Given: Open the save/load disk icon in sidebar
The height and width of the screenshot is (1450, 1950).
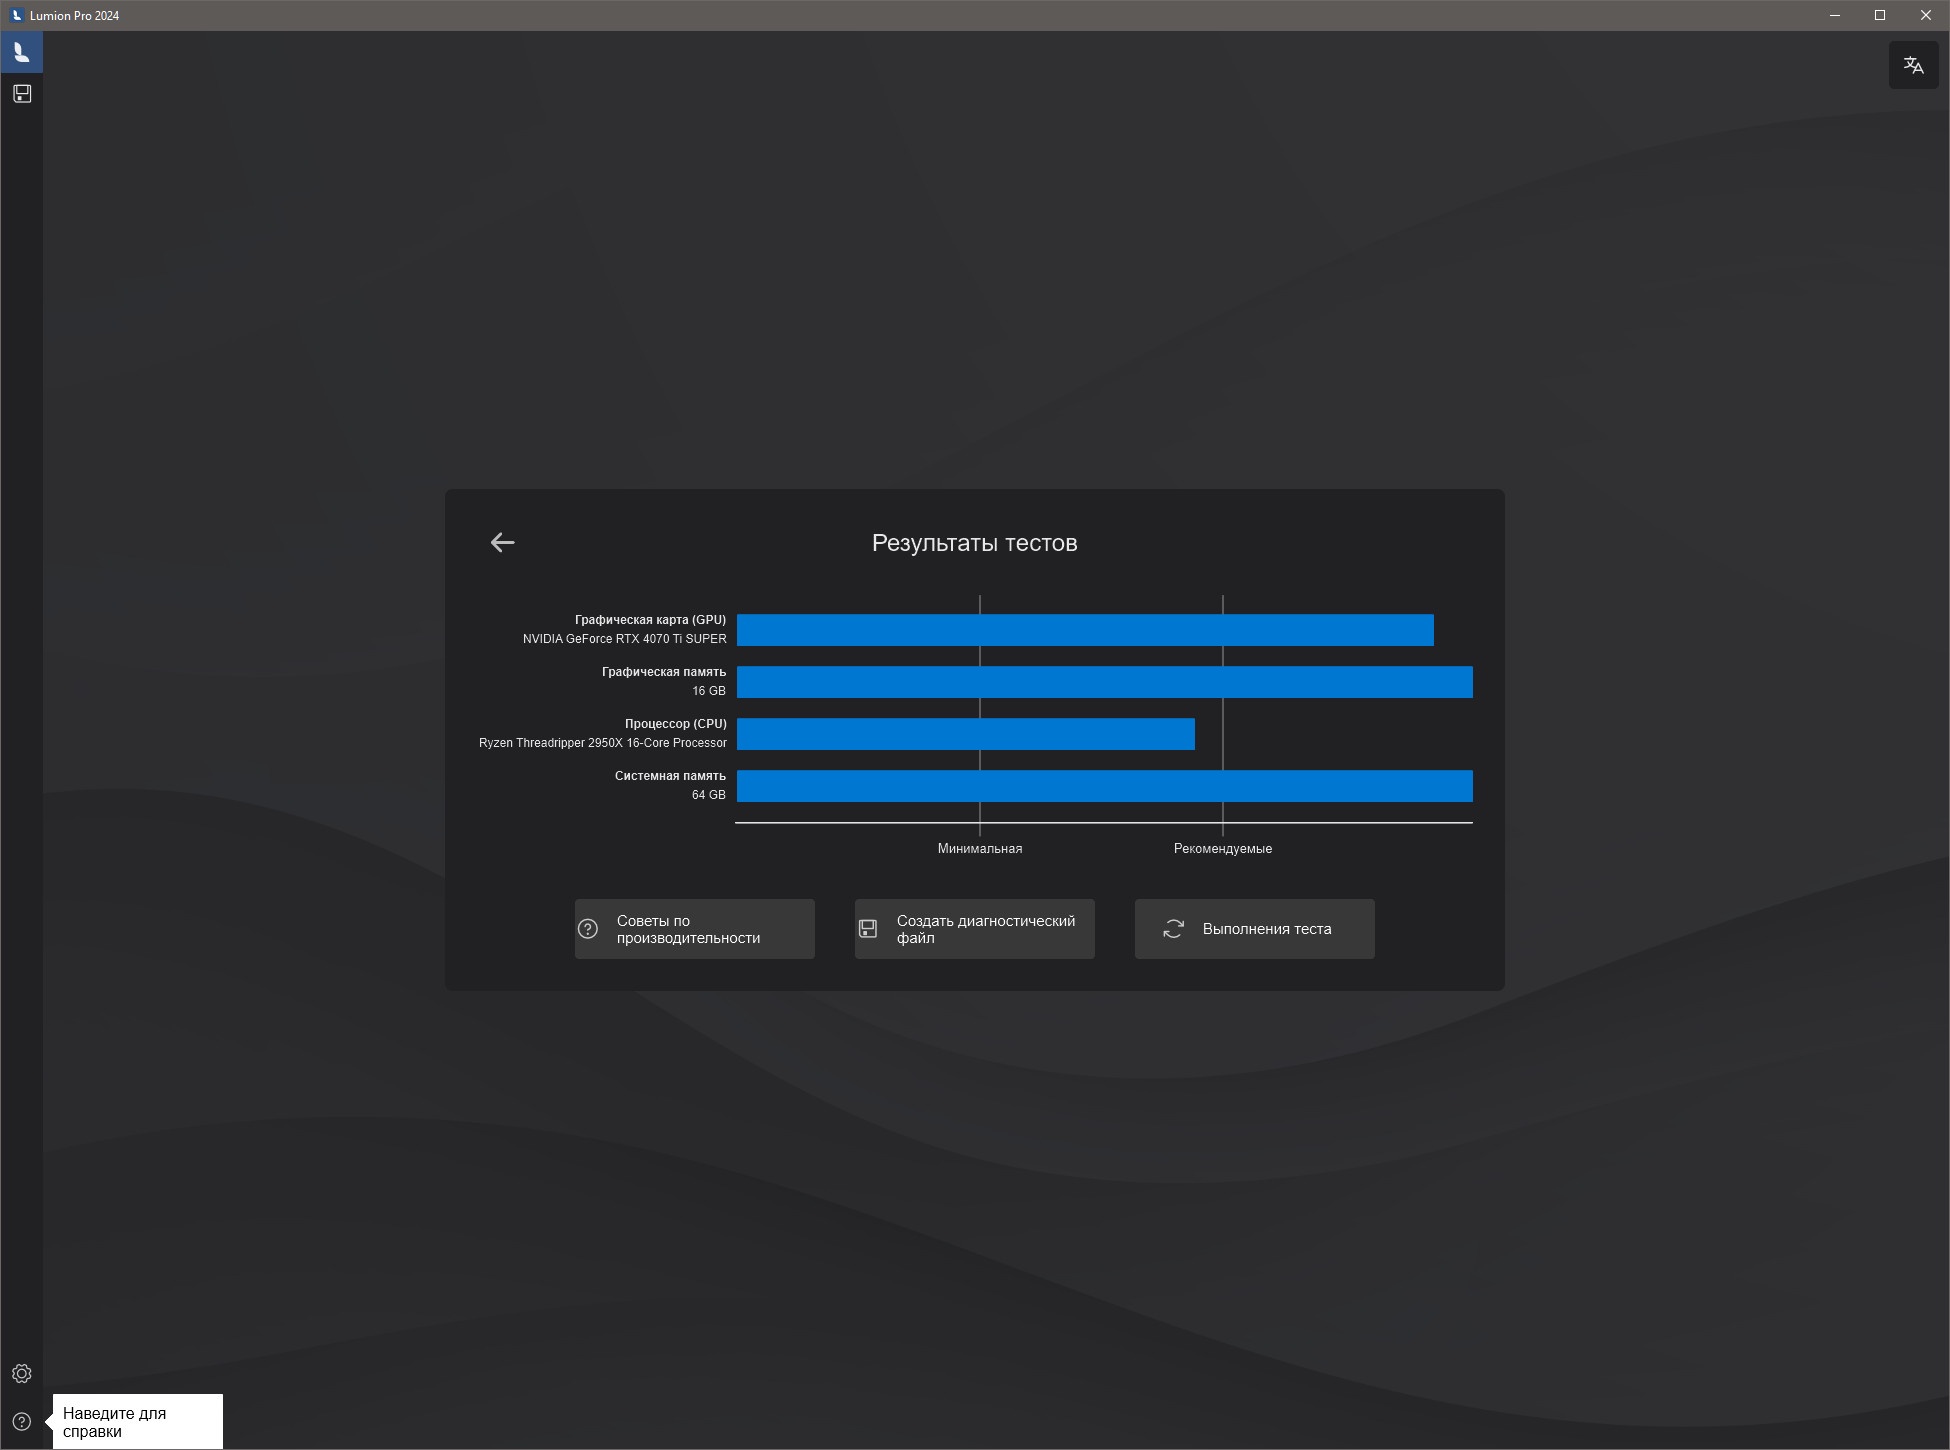Looking at the screenshot, I should point(21,94).
